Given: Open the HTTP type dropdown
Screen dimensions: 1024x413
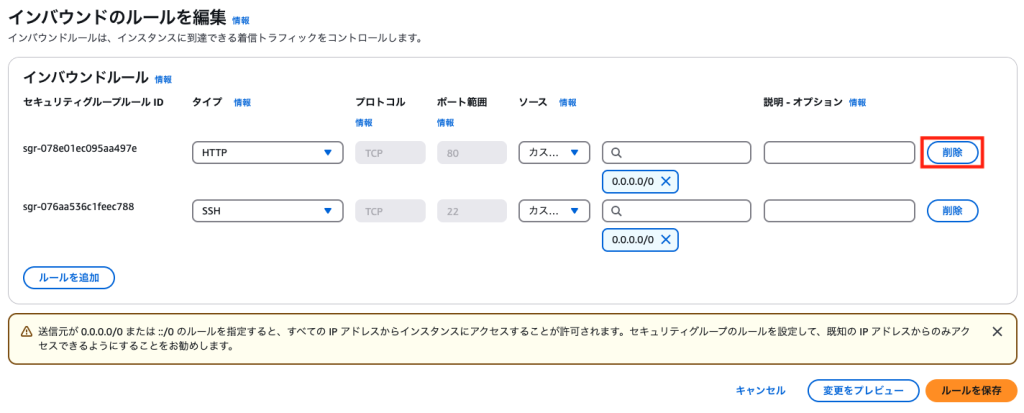Looking at the screenshot, I should coord(268,153).
